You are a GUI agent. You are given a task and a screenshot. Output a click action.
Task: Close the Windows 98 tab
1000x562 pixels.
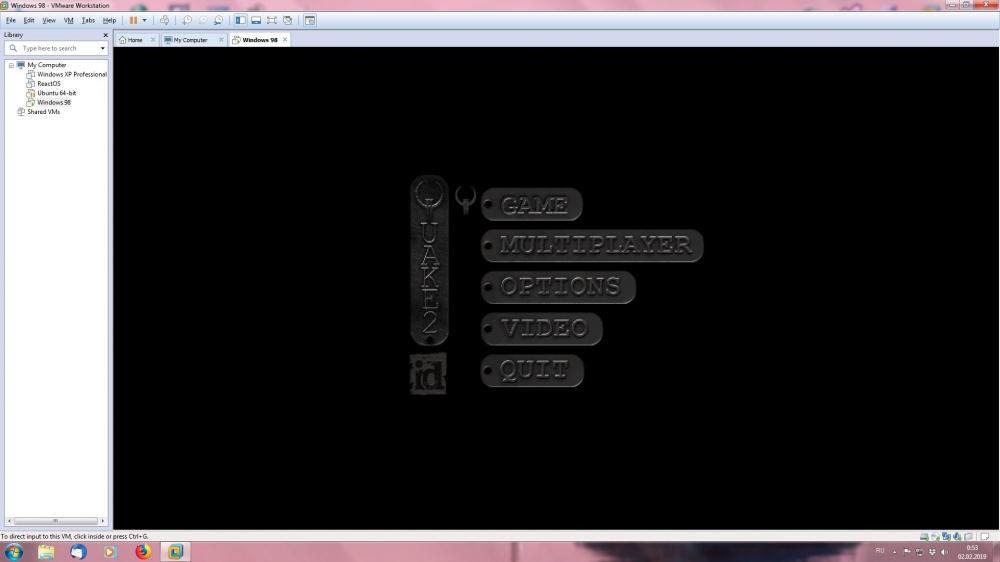coord(285,40)
